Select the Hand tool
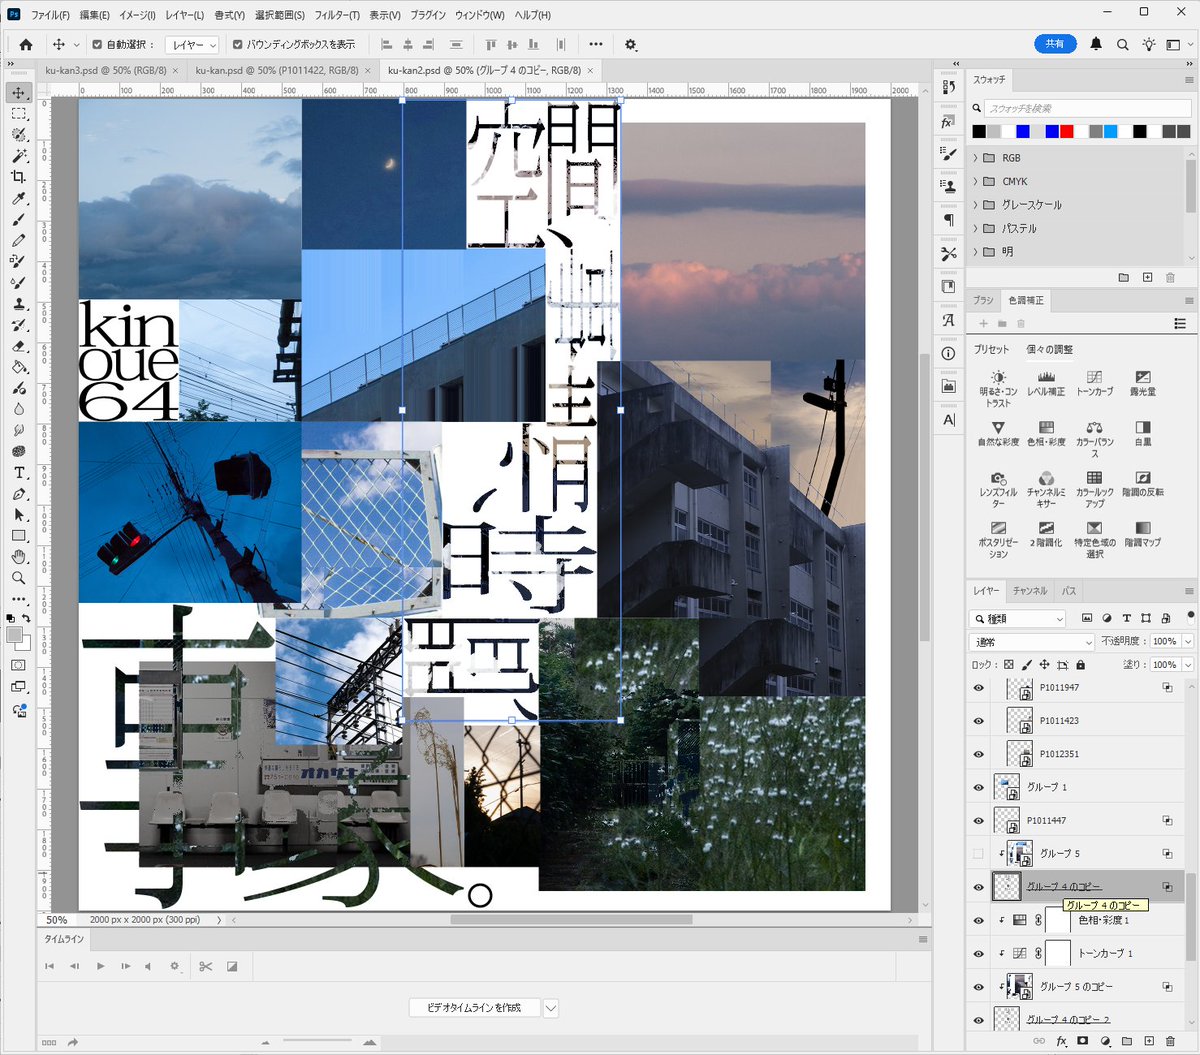 [18, 557]
